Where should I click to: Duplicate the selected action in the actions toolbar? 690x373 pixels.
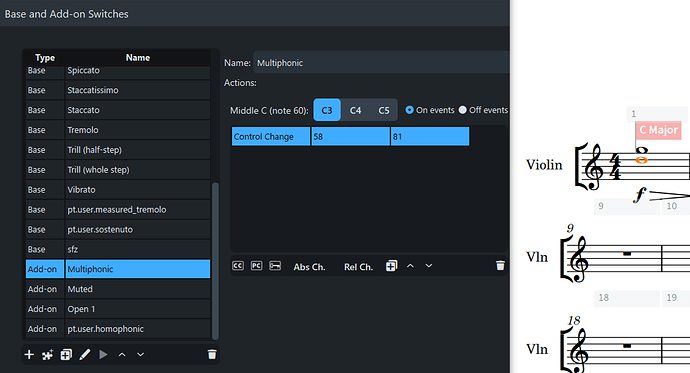coord(391,266)
